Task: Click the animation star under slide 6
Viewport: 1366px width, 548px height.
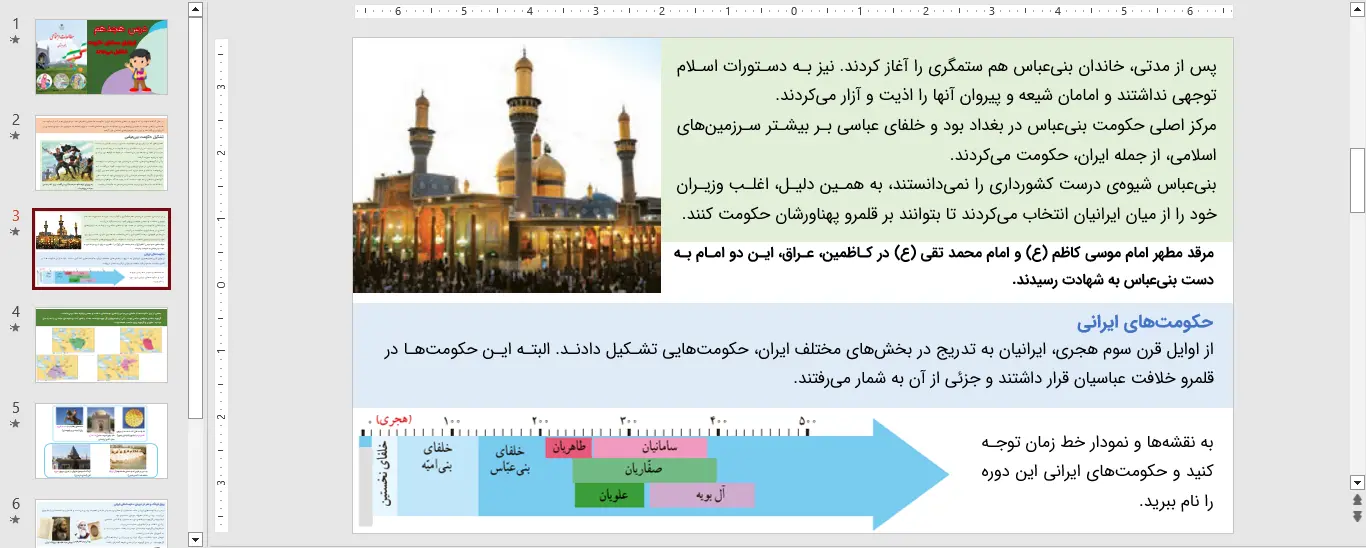Action: pyautogui.click(x=14, y=520)
